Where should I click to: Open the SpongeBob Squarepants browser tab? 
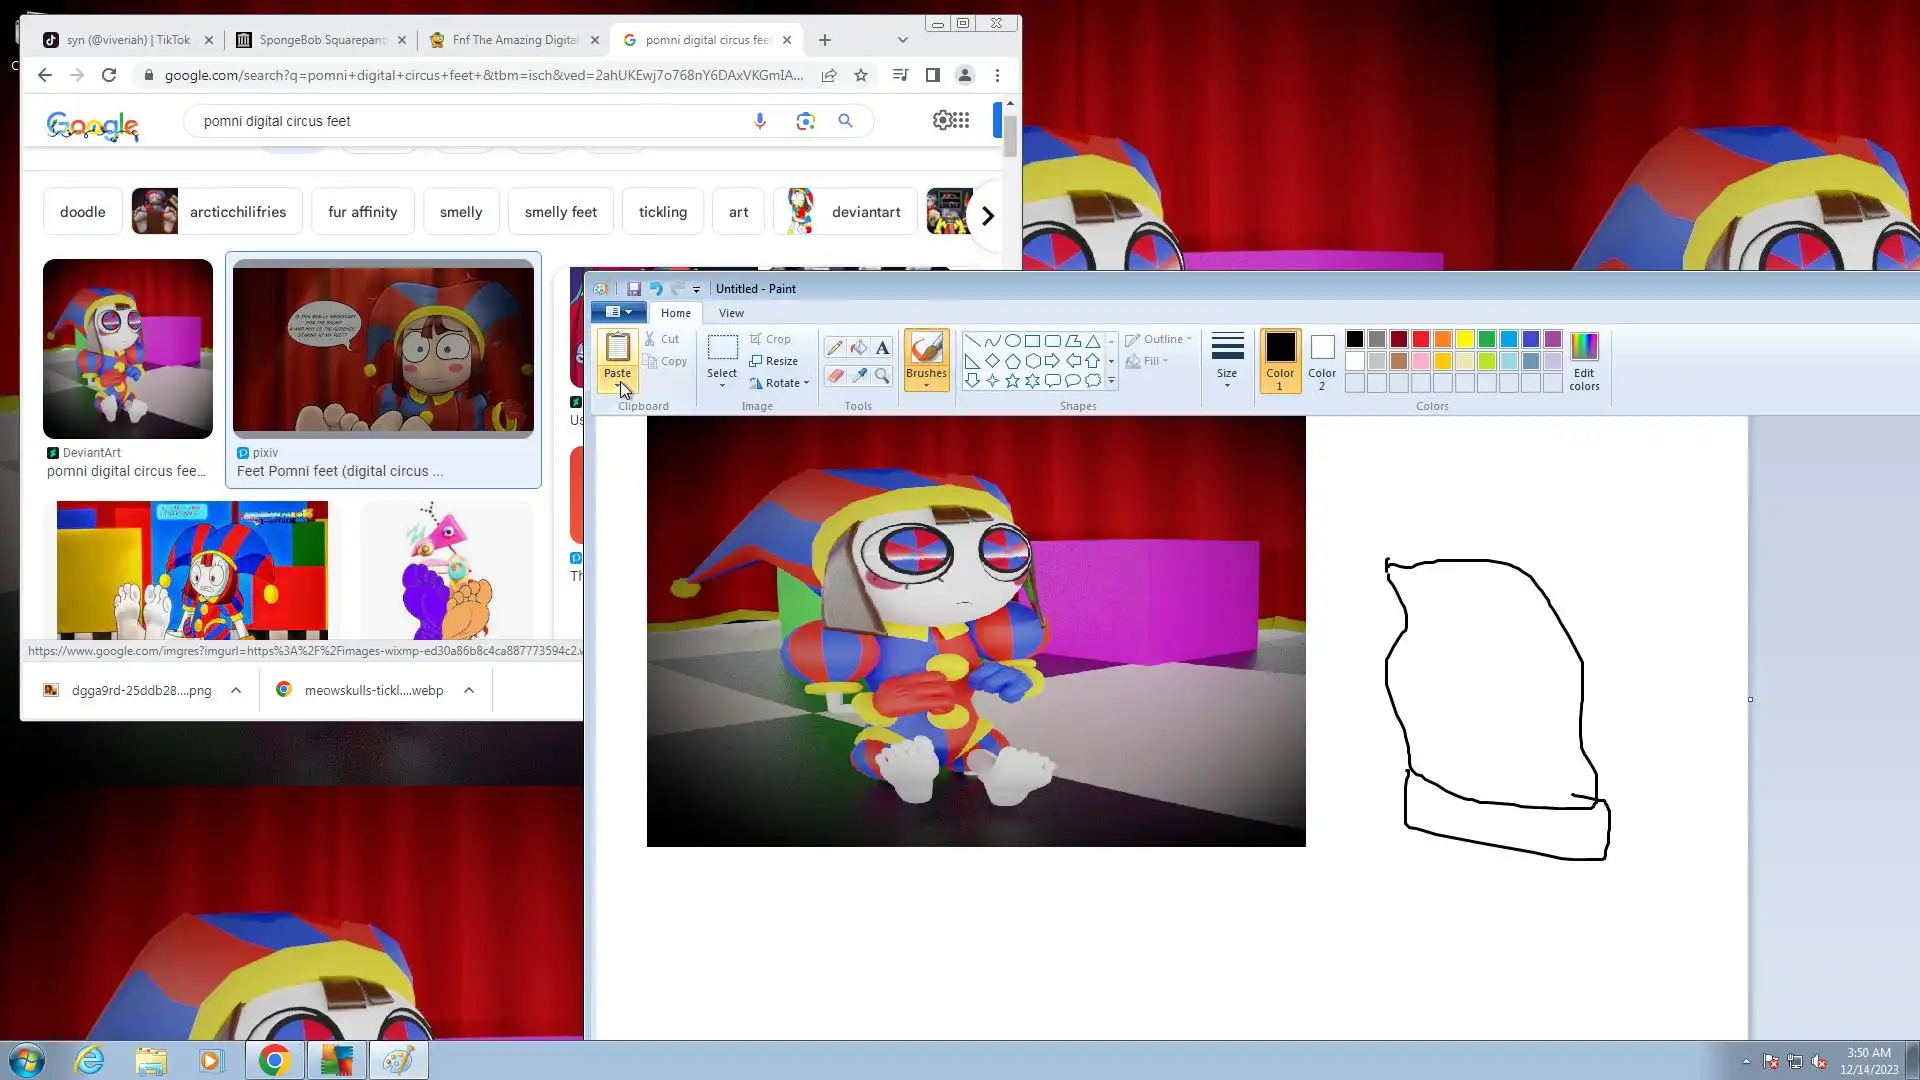pyautogui.click(x=320, y=40)
